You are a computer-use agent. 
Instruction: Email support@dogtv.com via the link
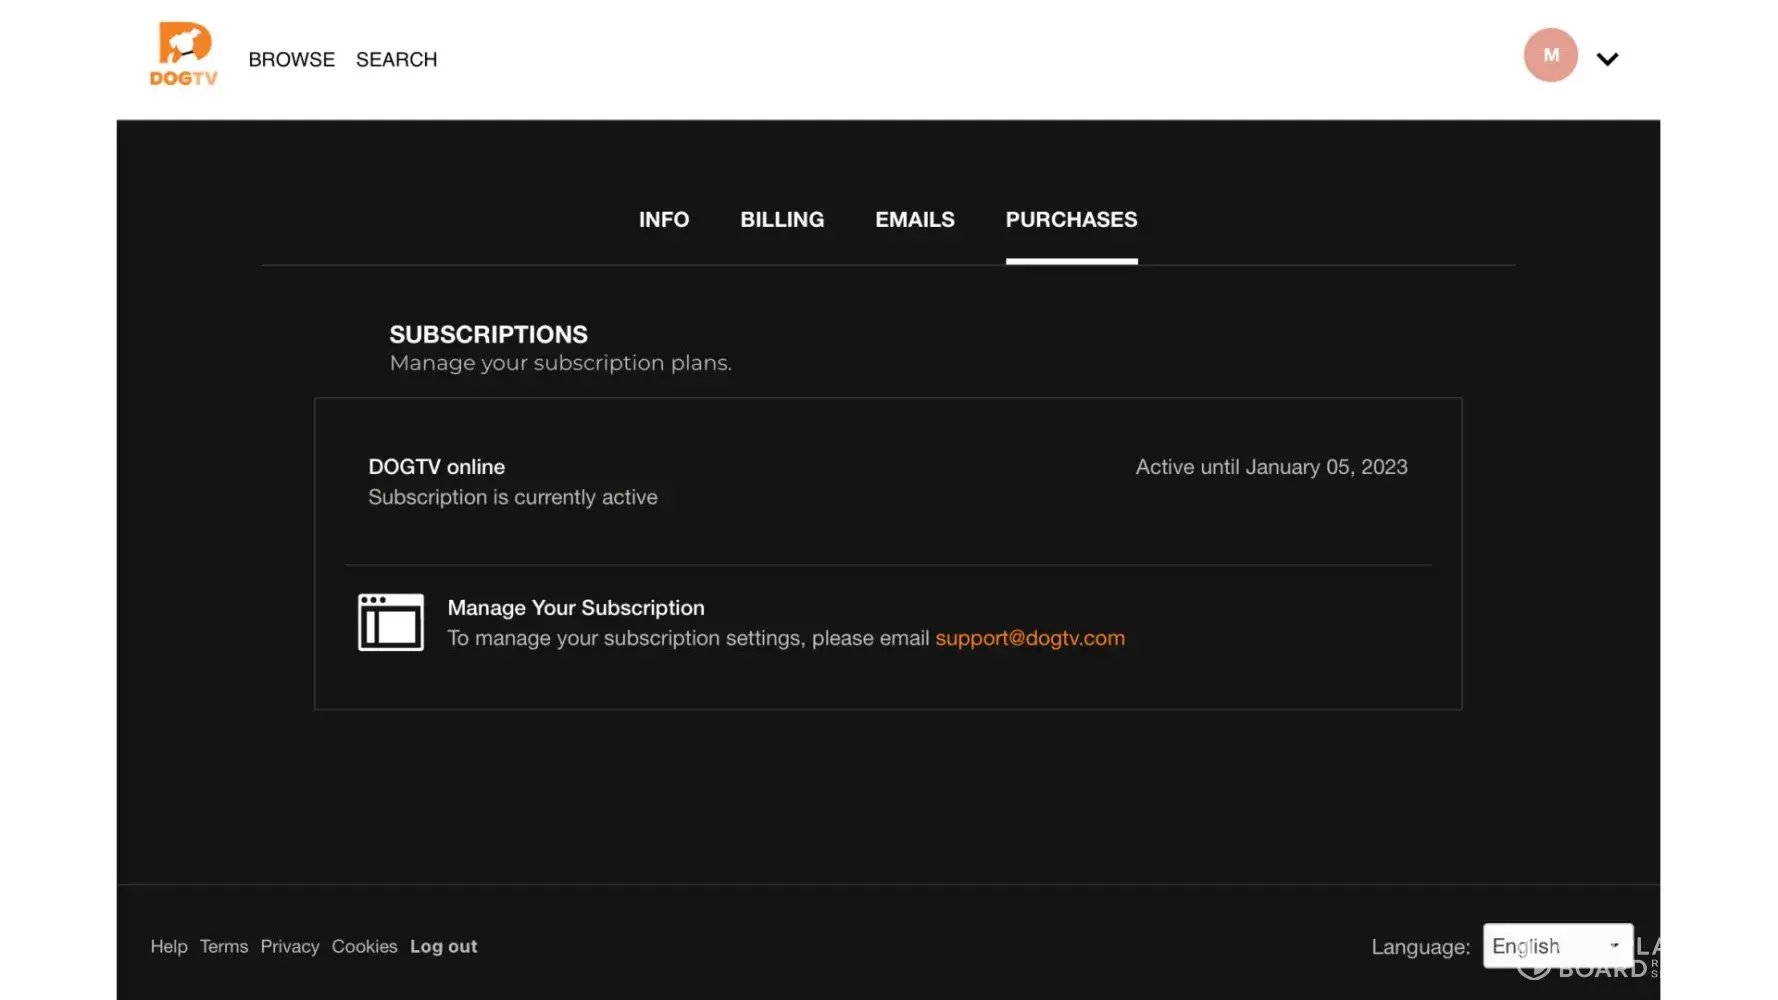point(1030,638)
